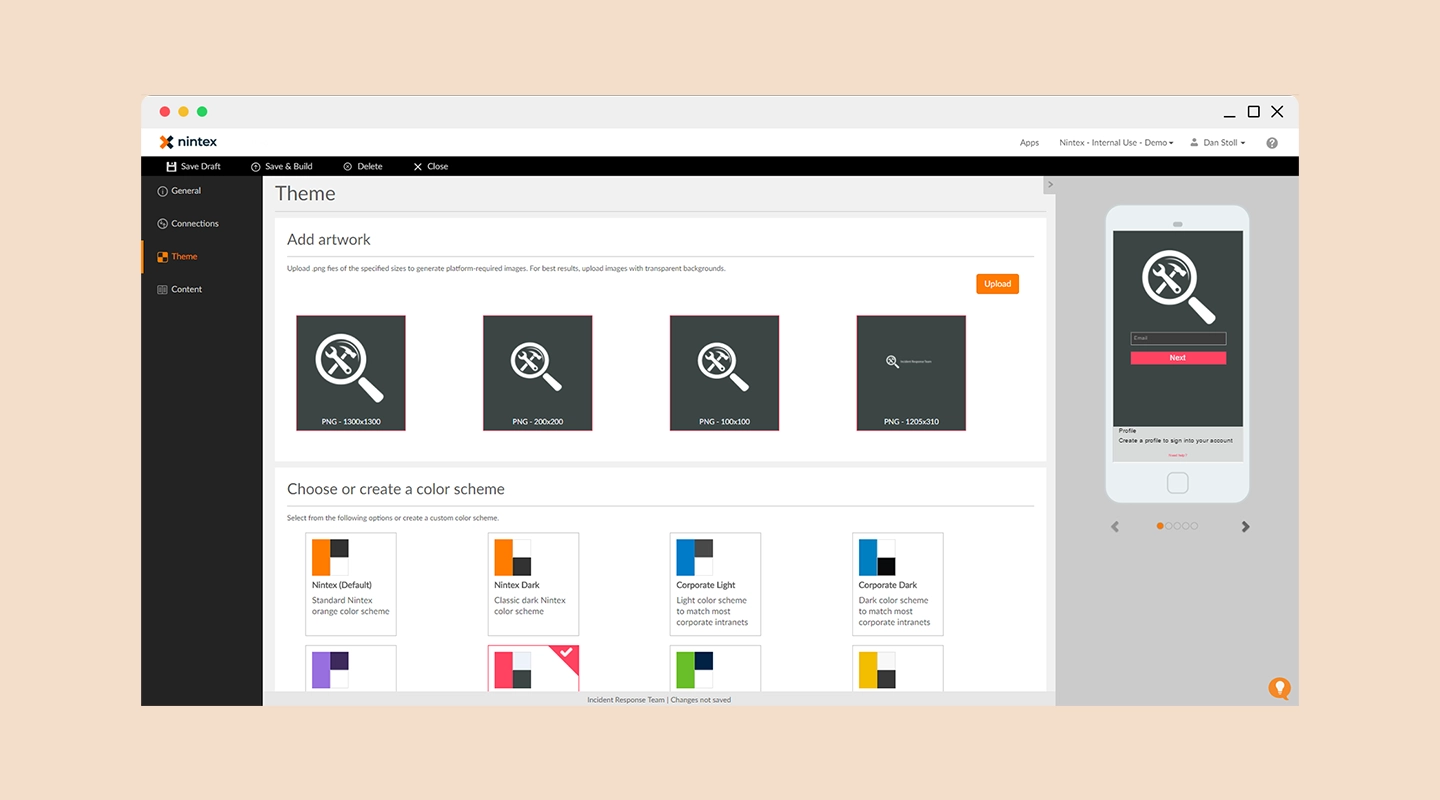Click the checkmark on selected scheme

(x=567, y=653)
